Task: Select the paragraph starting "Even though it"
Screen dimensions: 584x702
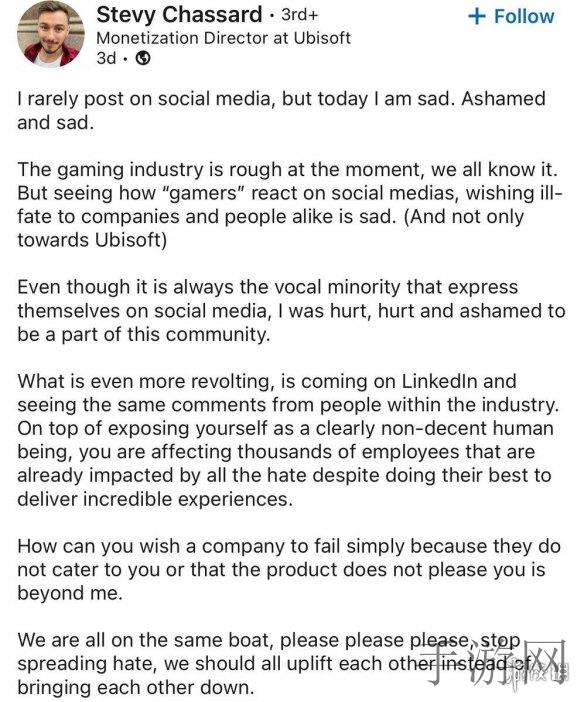Action: tap(291, 311)
